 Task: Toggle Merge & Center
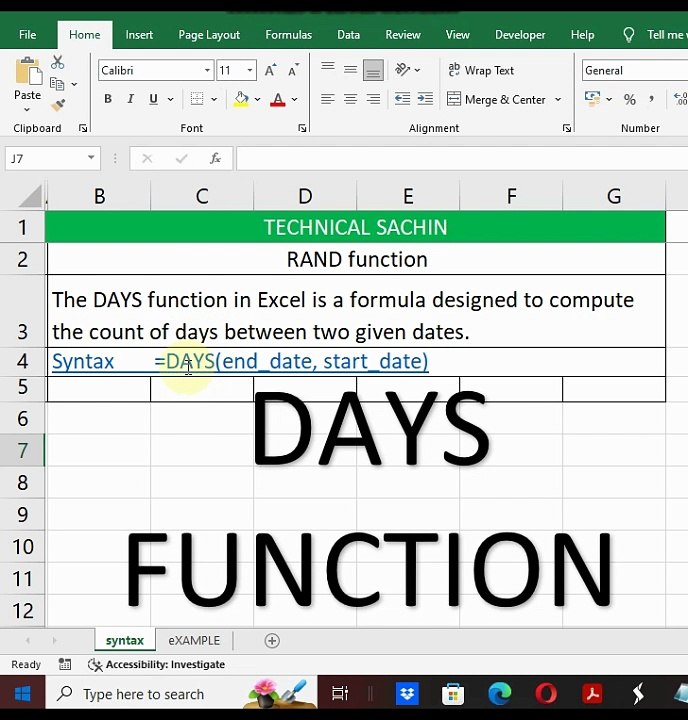(496, 99)
